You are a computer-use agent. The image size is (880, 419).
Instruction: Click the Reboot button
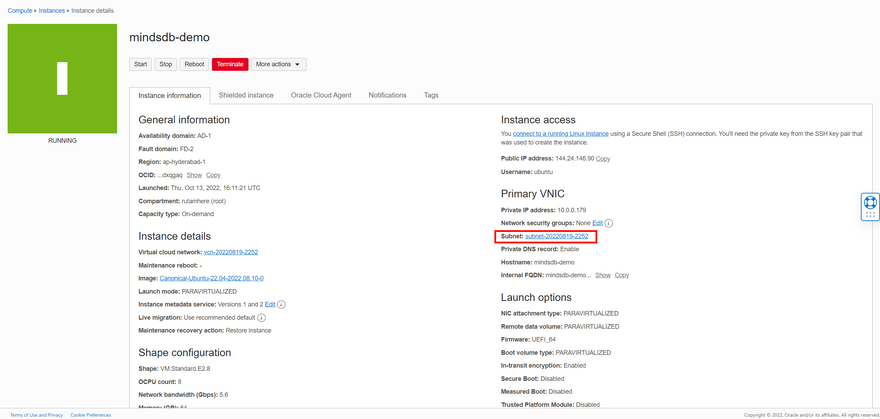coord(194,64)
